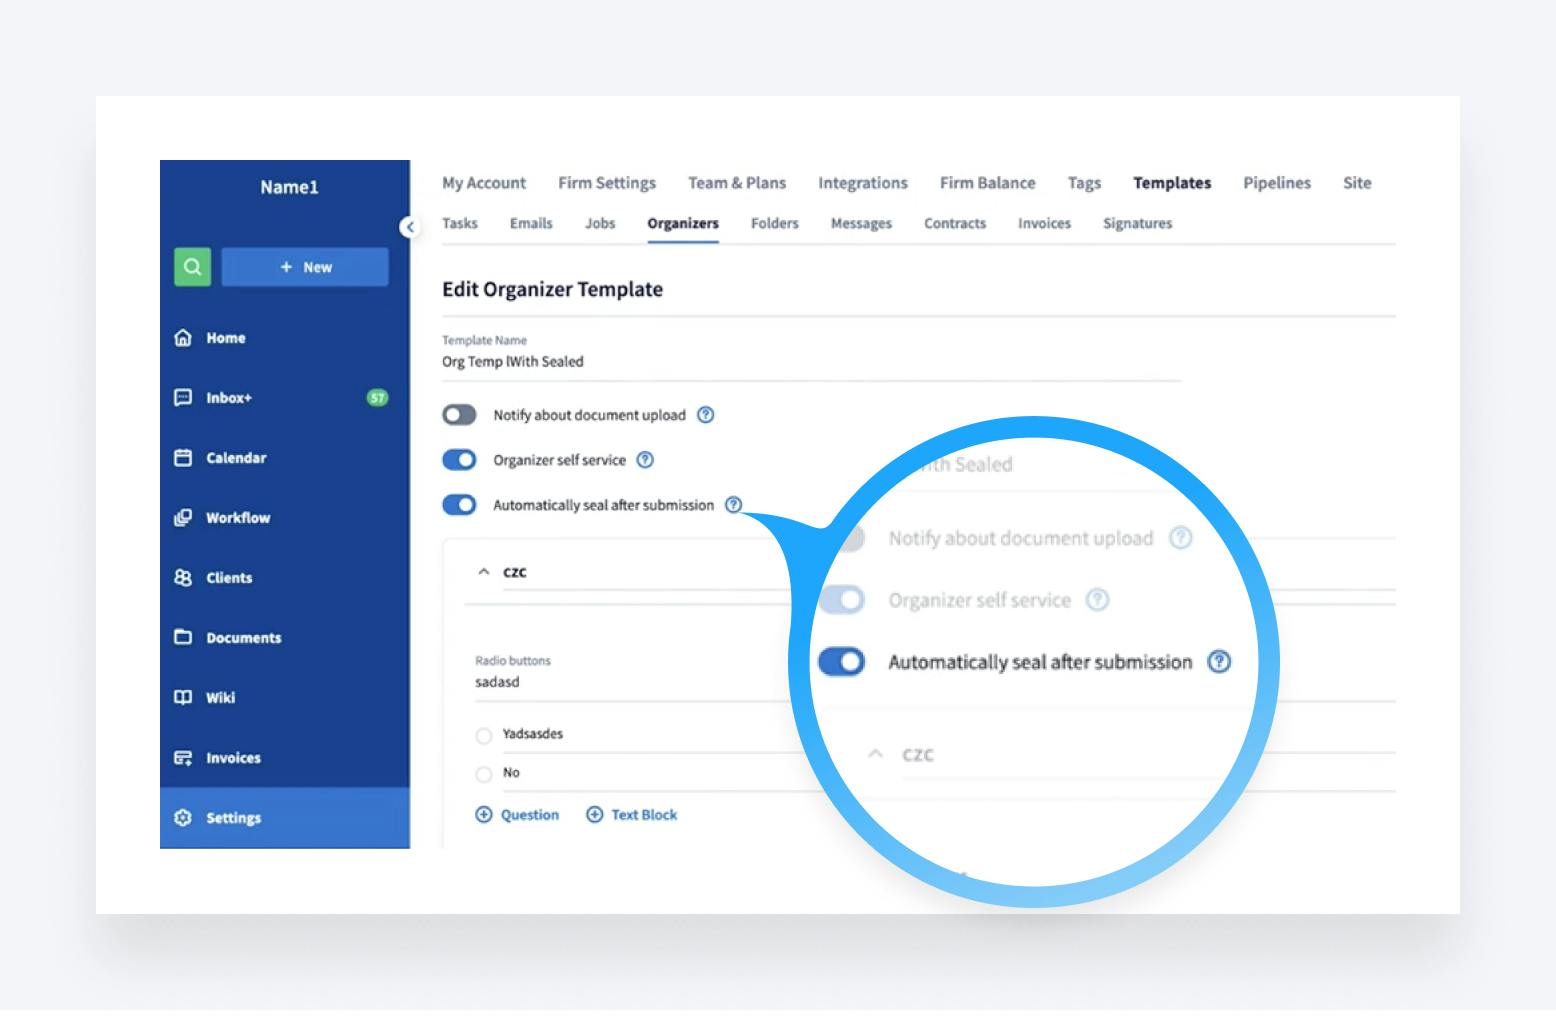Switch to the Firm Settings tab
The image size is (1556, 1022).
coord(606,183)
